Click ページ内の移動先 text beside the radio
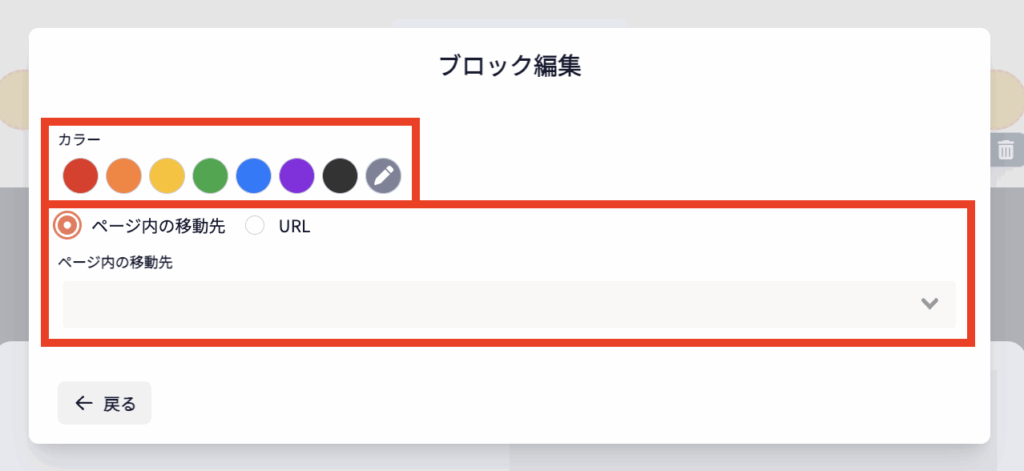This screenshot has height=471, width=1024. tap(158, 226)
